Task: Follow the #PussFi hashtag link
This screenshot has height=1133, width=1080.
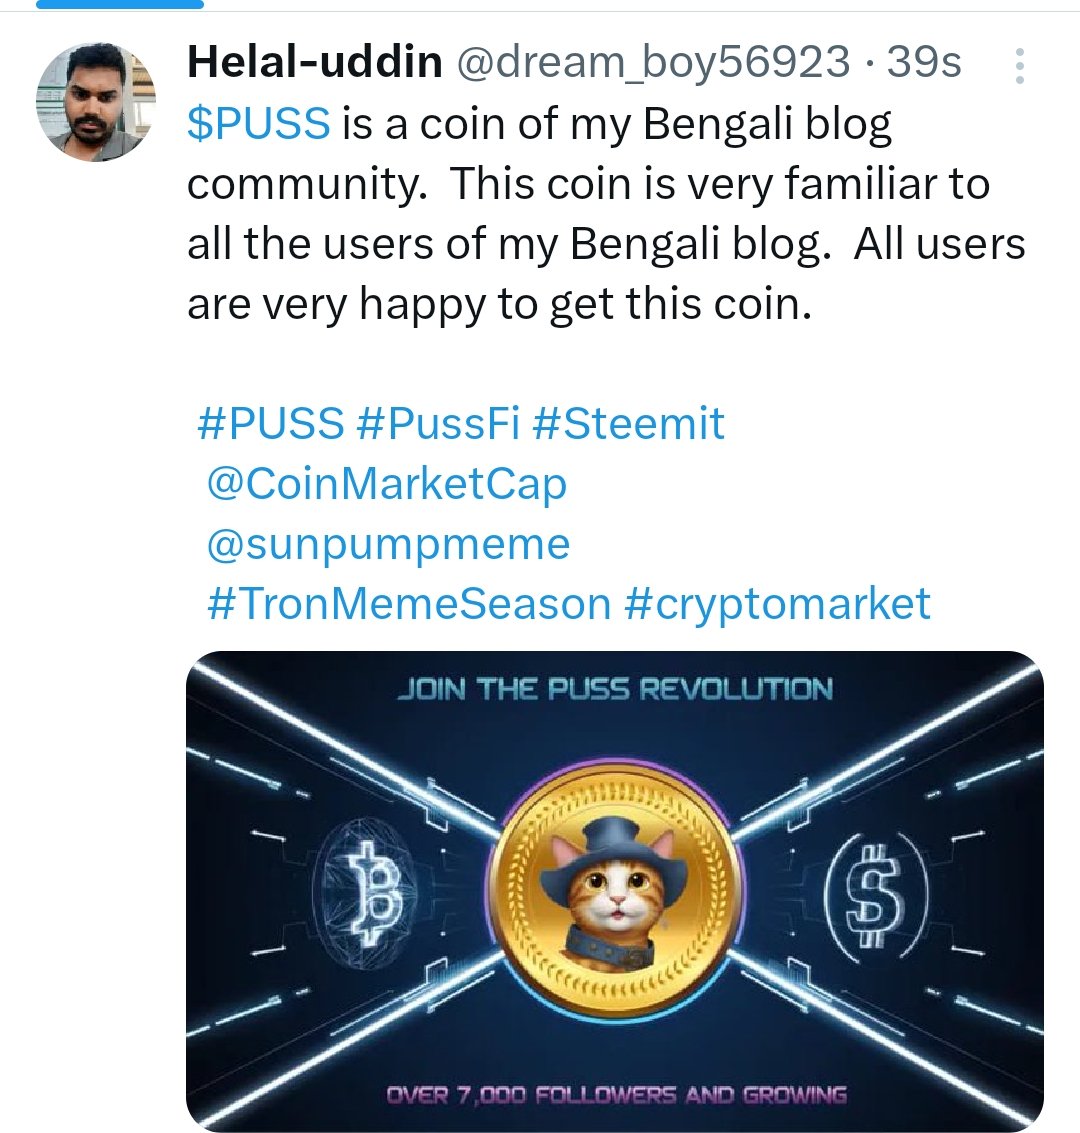Action: pos(438,423)
